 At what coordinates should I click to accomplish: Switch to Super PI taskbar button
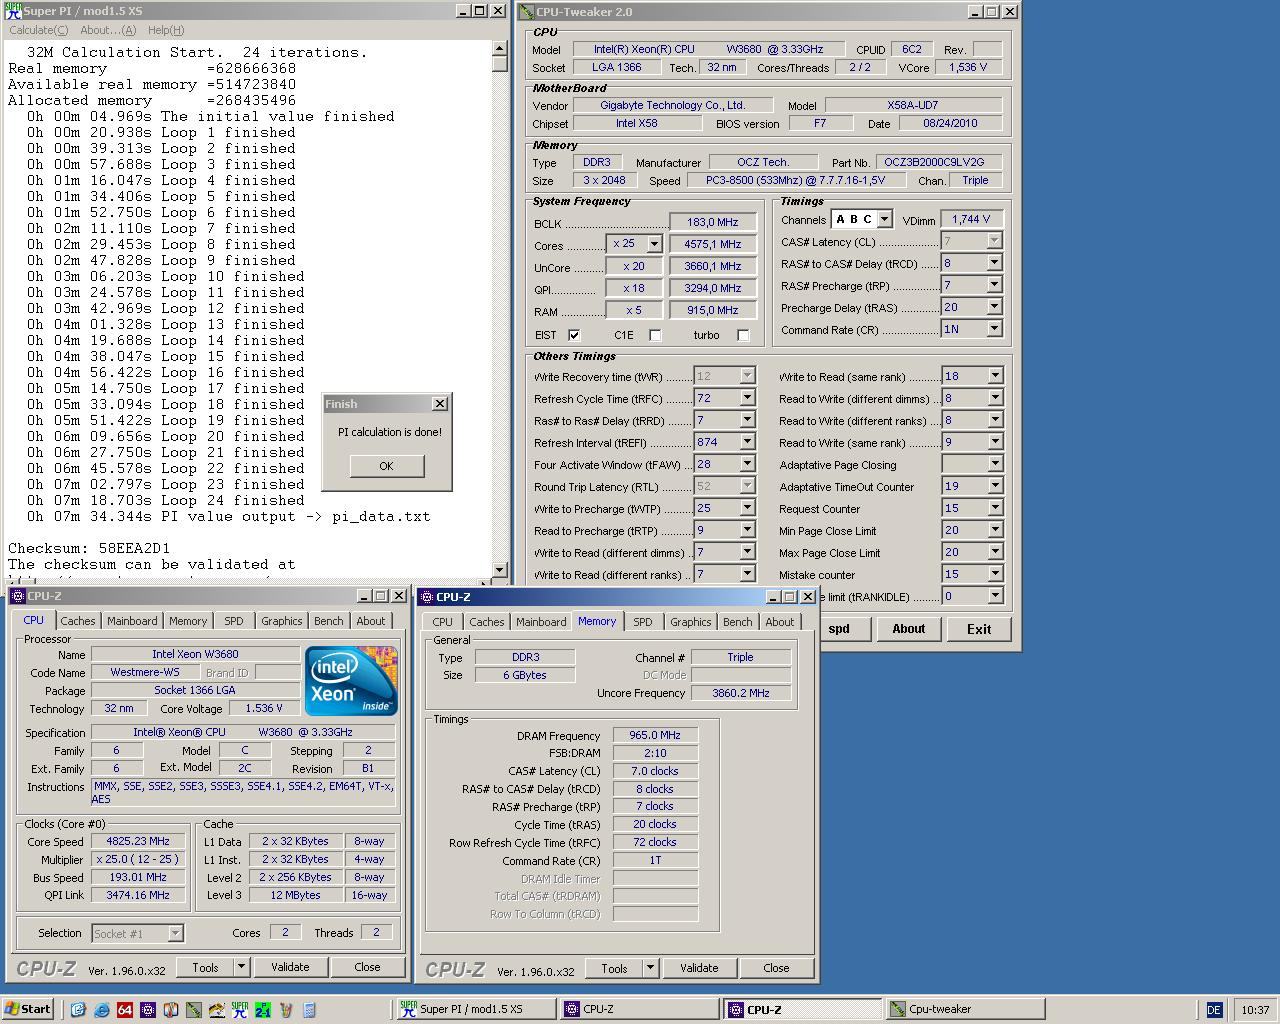(x=474, y=1009)
